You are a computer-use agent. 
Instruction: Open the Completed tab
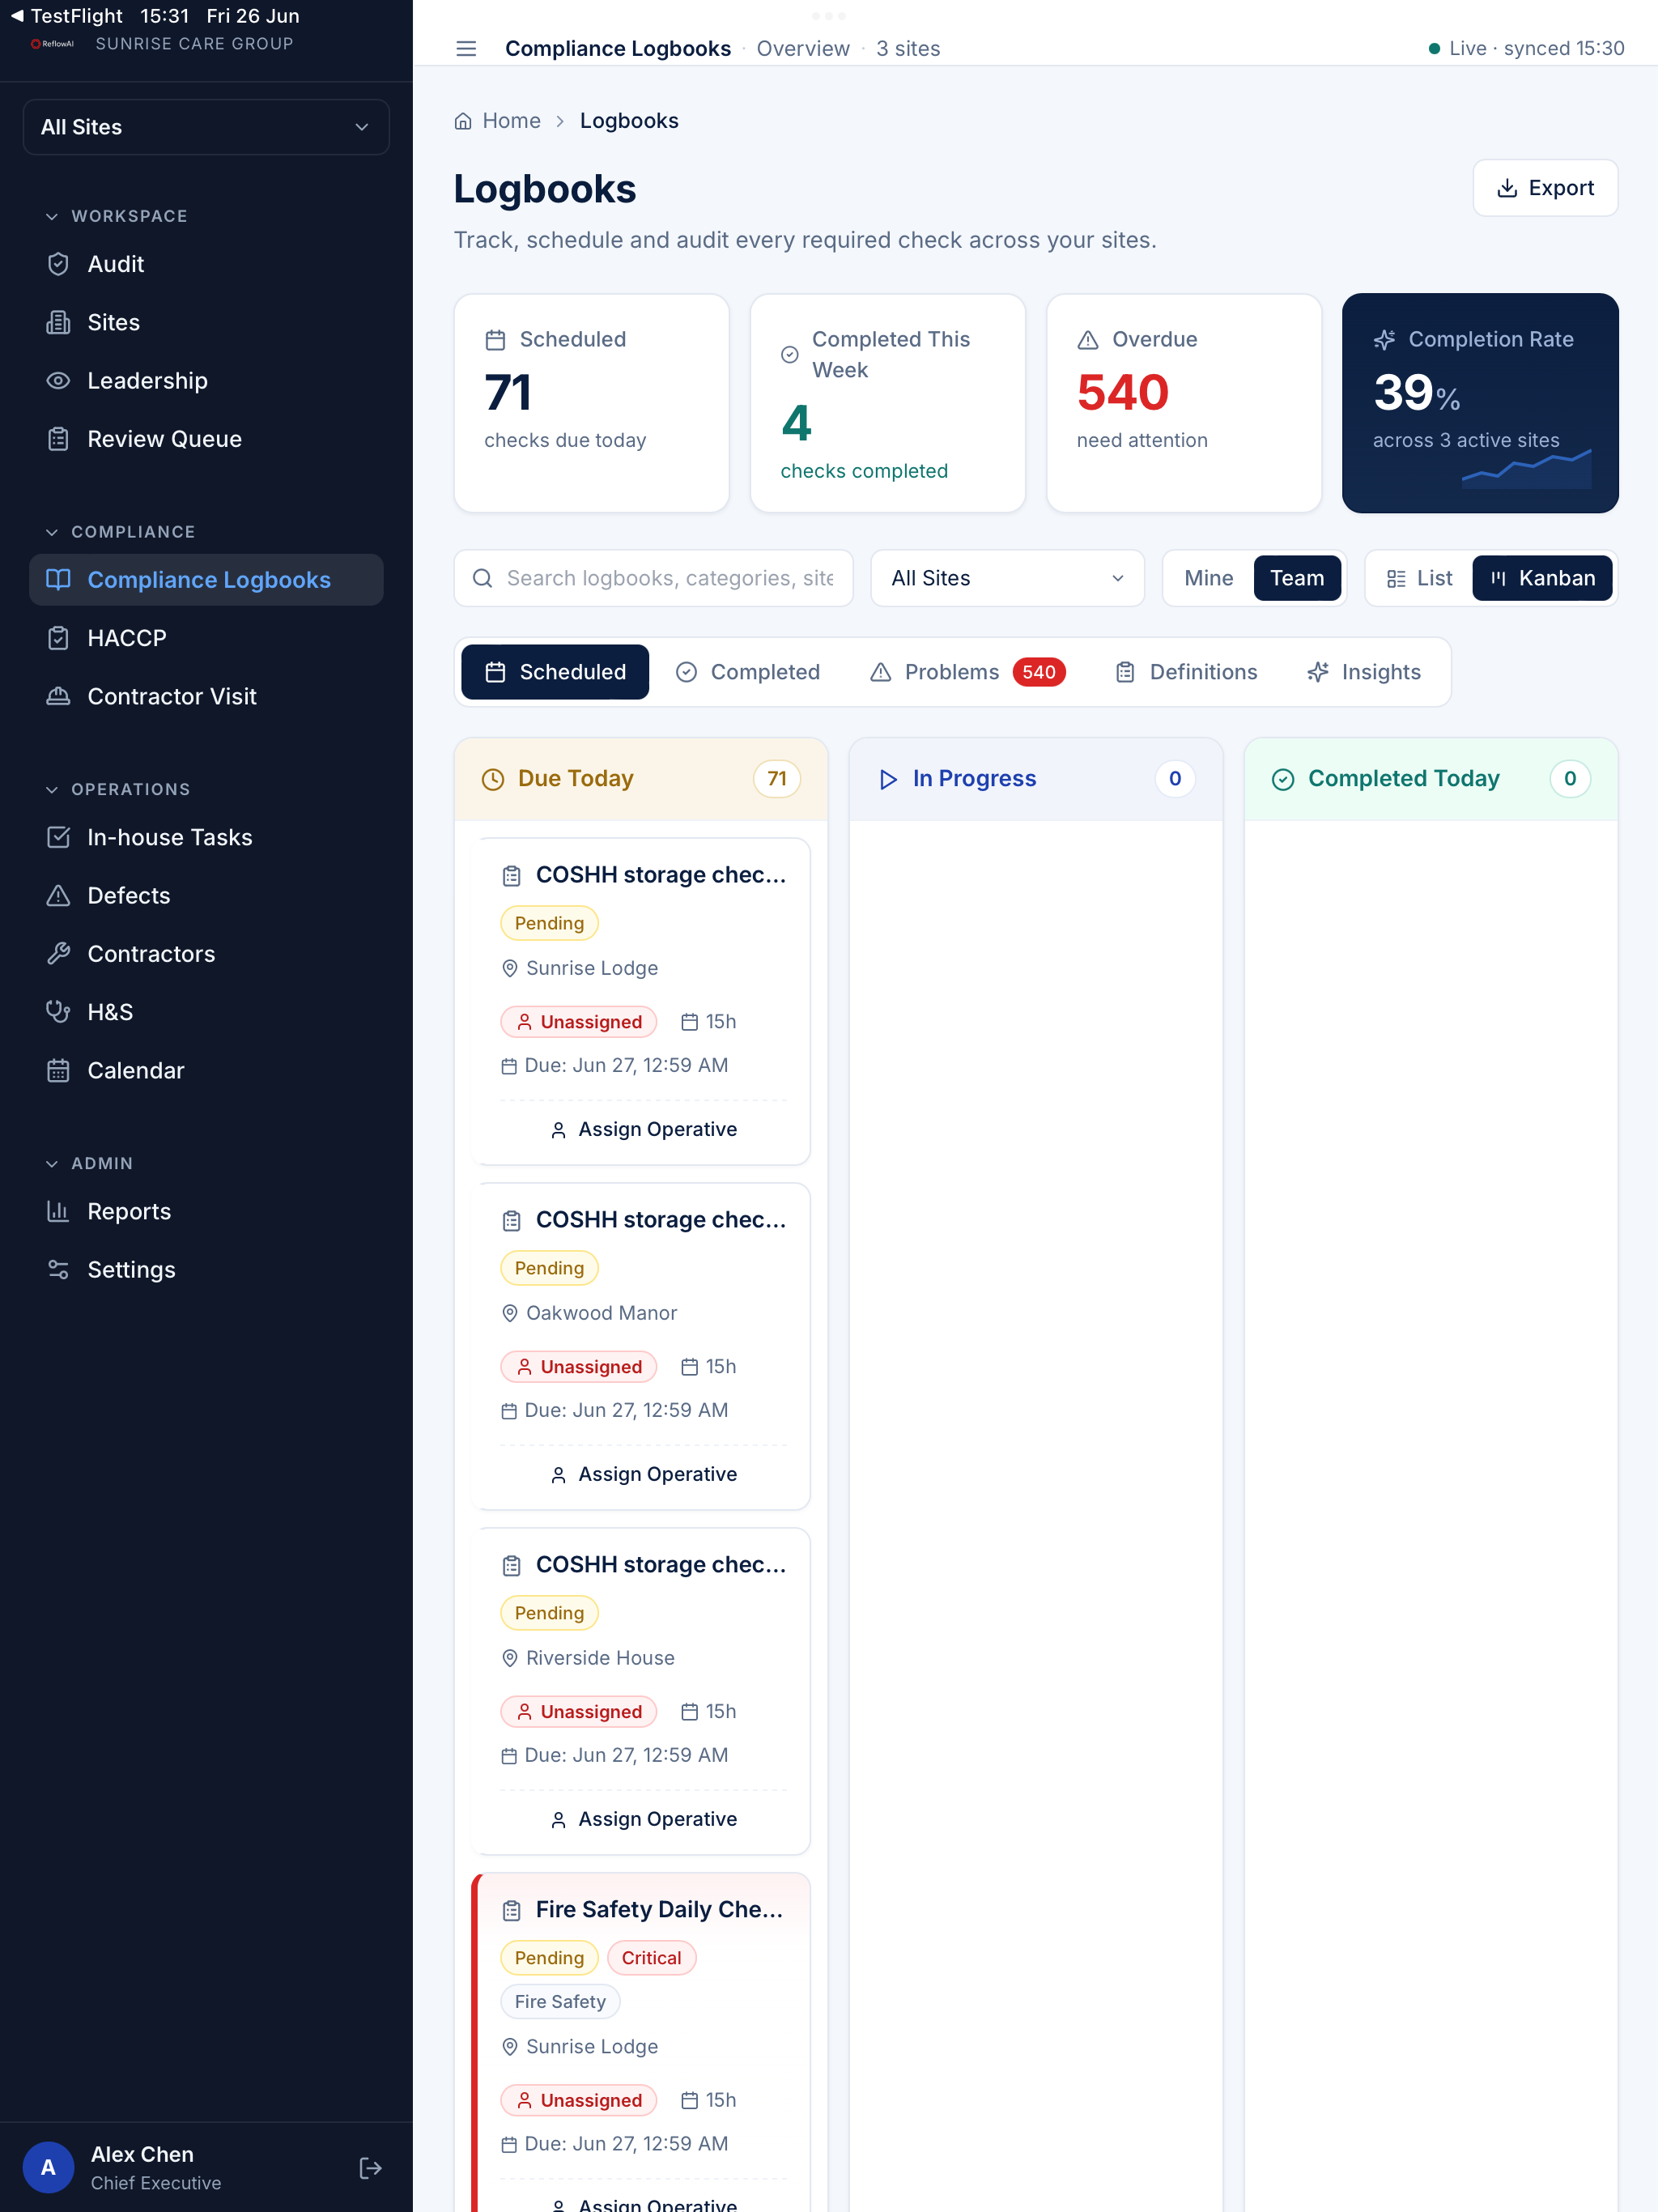pos(748,672)
